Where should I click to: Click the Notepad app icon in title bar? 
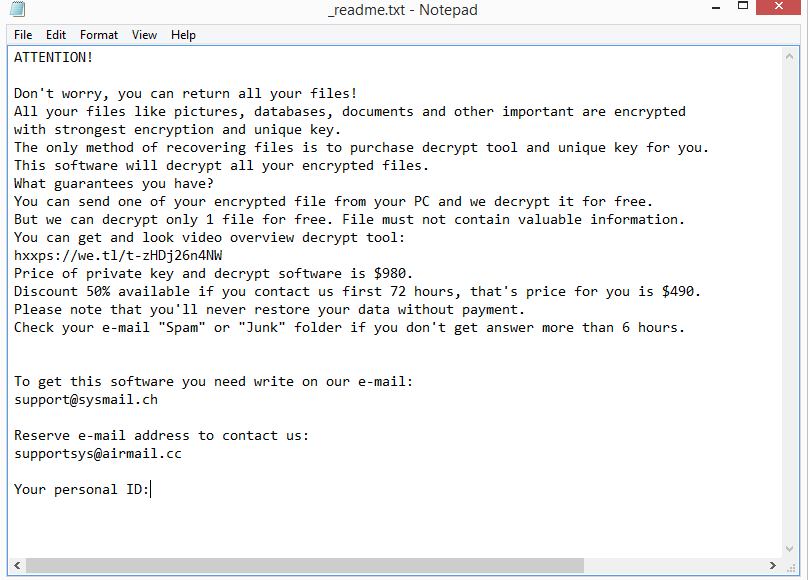coord(18,9)
